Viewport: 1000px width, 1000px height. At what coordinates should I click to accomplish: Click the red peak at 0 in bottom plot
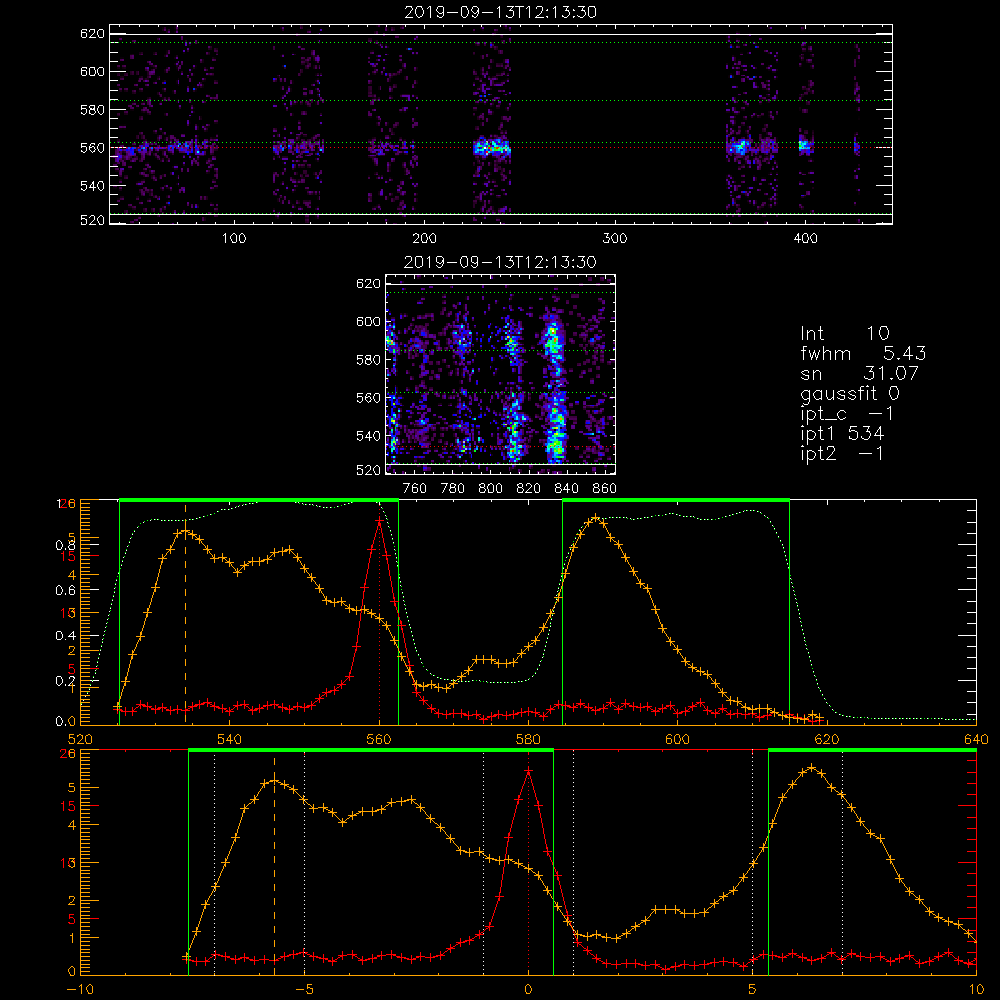pyautogui.click(x=528, y=772)
